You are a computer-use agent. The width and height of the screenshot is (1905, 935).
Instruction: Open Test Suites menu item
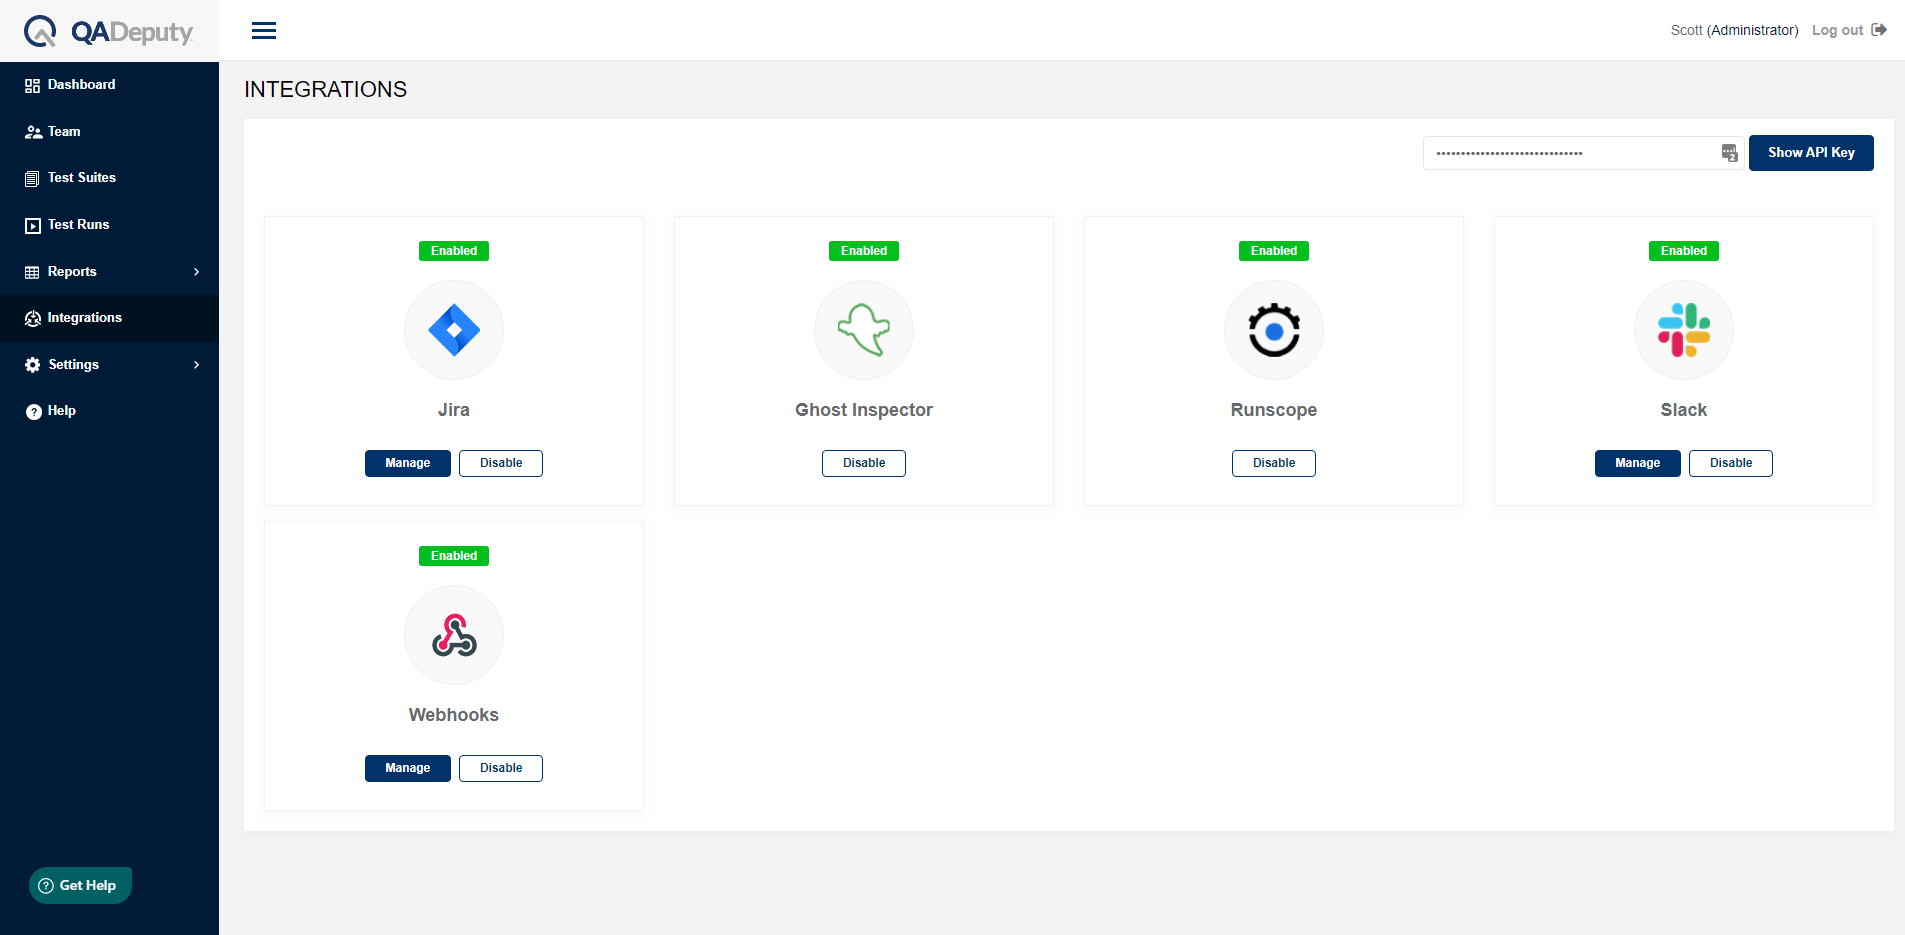click(x=109, y=178)
